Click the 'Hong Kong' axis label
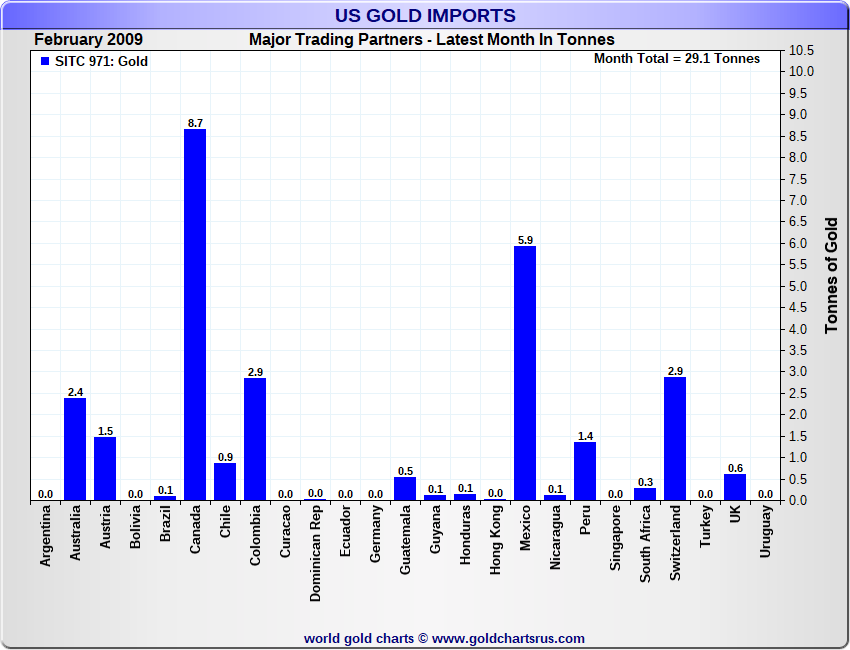This screenshot has height=650, width=850. click(495, 539)
